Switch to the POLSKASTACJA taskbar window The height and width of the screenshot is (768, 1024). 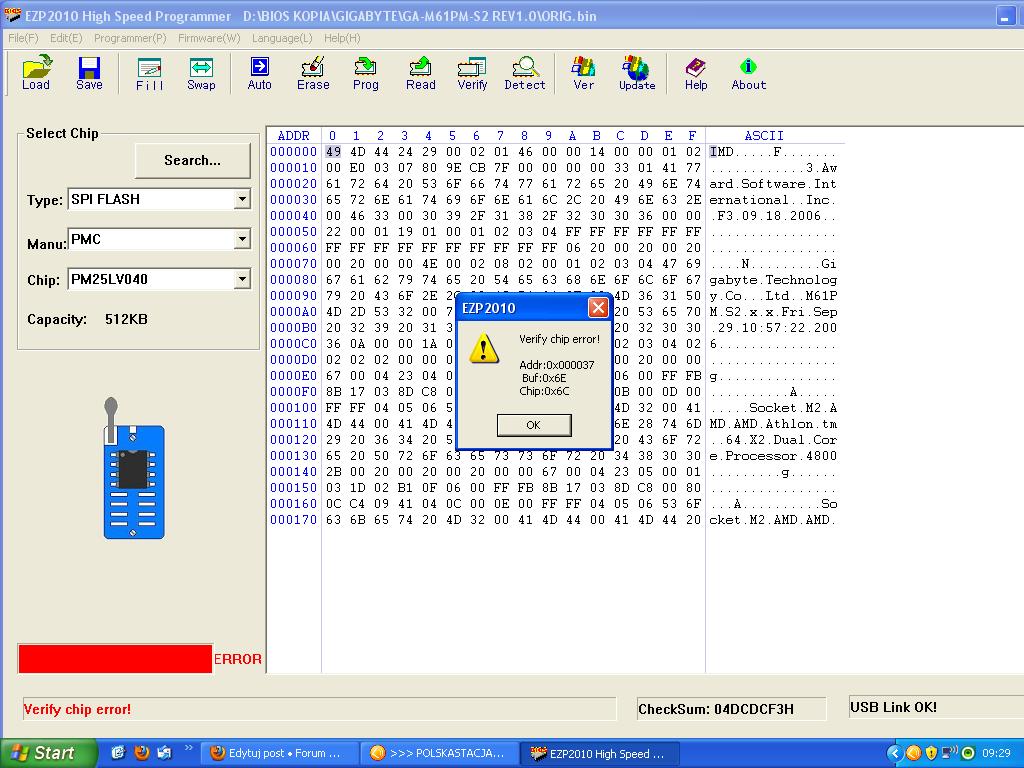point(441,754)
